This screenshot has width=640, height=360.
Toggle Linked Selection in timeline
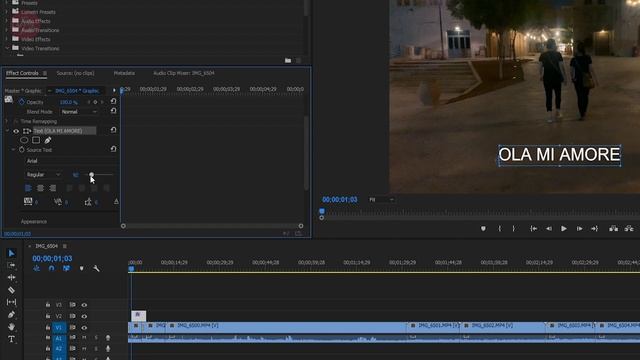[66, 269]
